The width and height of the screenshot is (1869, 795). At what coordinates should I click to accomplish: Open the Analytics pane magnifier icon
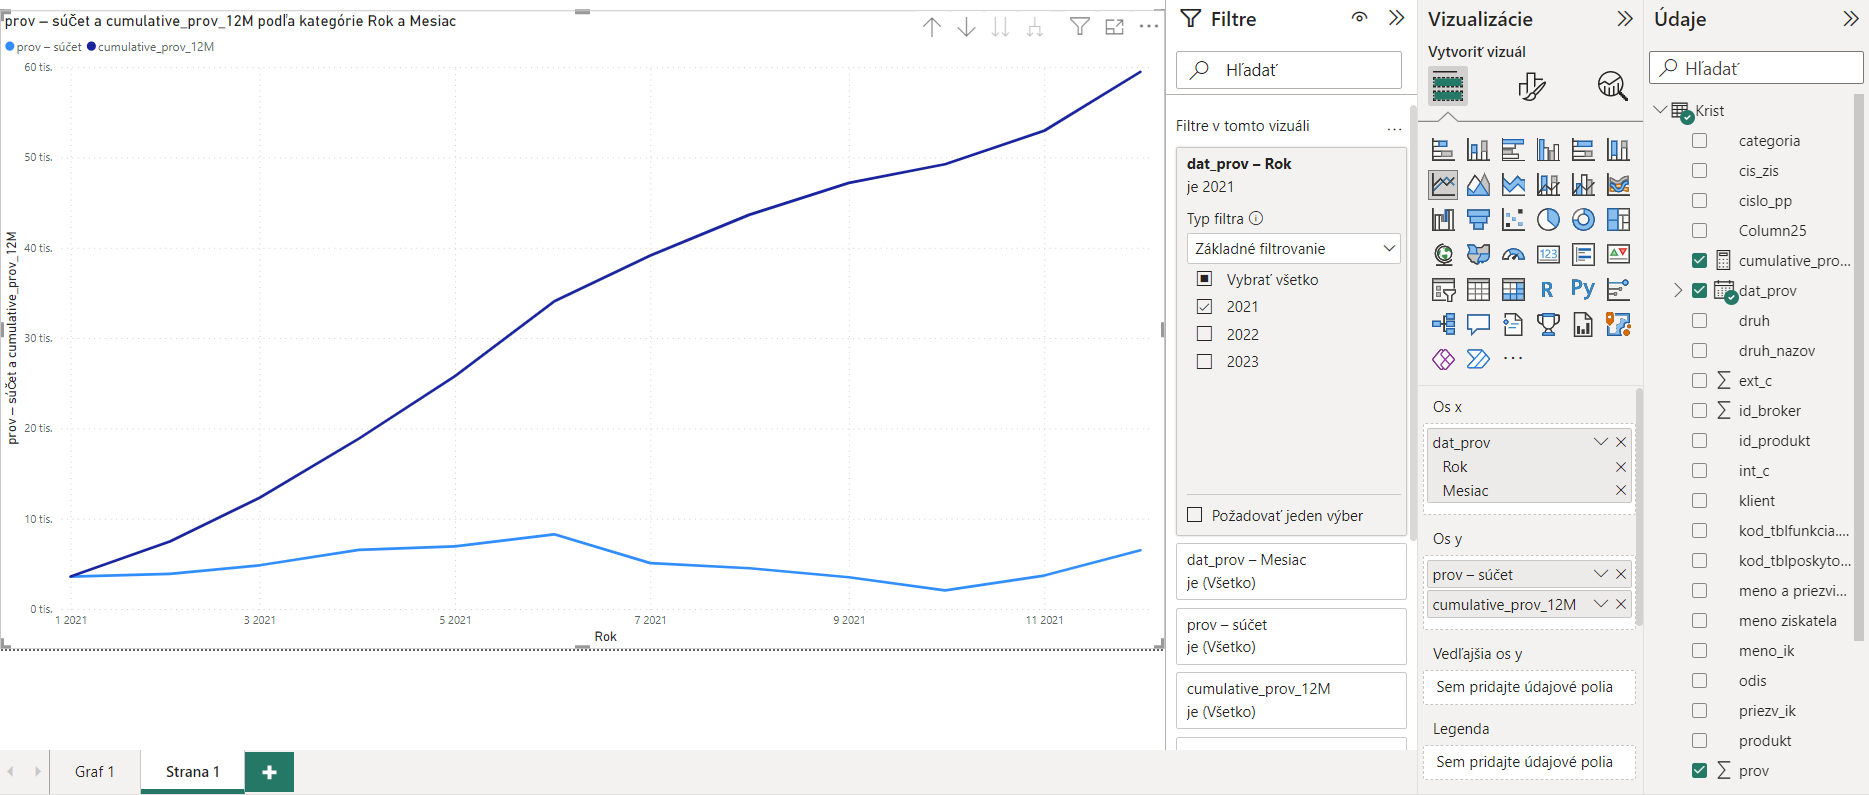(1612, 86)
